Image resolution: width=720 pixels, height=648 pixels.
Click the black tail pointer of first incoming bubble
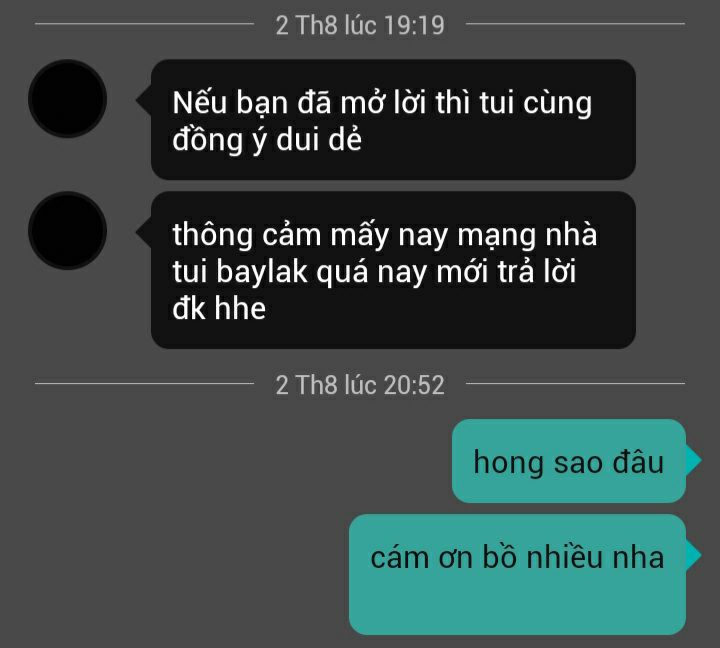point(144,100)
